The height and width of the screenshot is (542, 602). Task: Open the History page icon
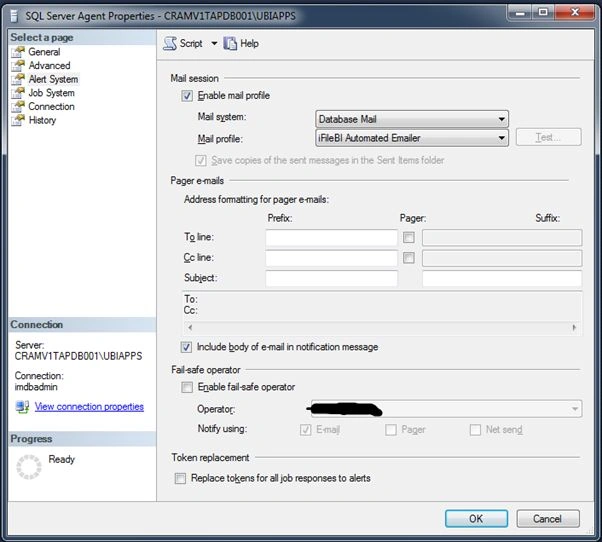[18, 120]
